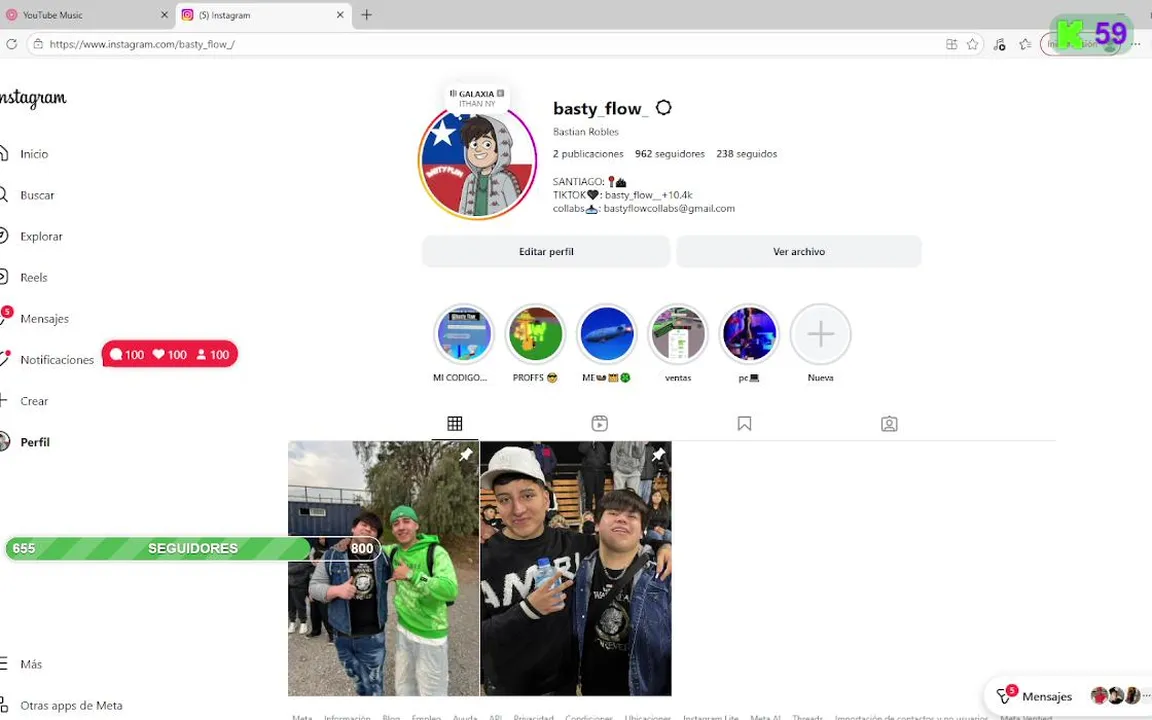Switch to the saved bookmark tab

744,423
